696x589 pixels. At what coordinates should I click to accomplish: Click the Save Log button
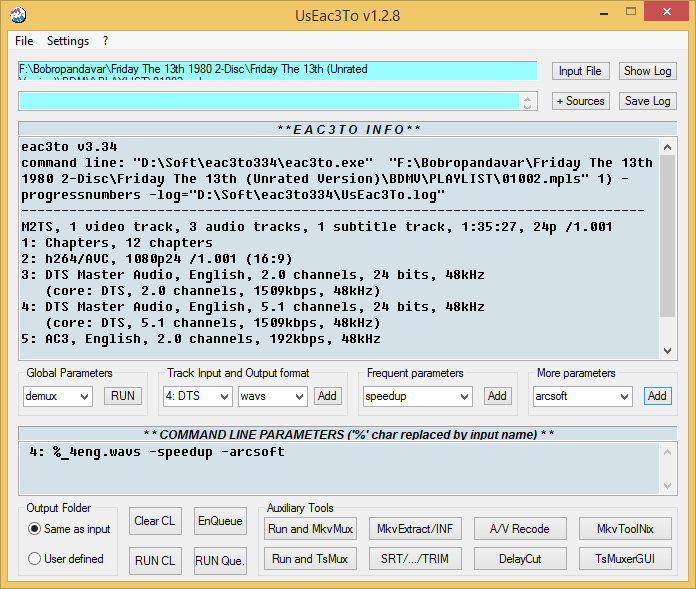coord(648,101)
